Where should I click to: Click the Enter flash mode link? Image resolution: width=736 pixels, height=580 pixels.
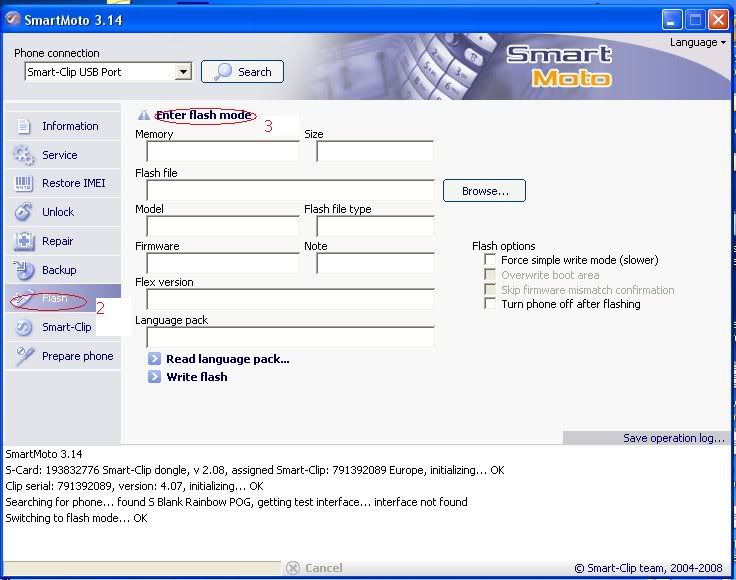coord(203,115)
